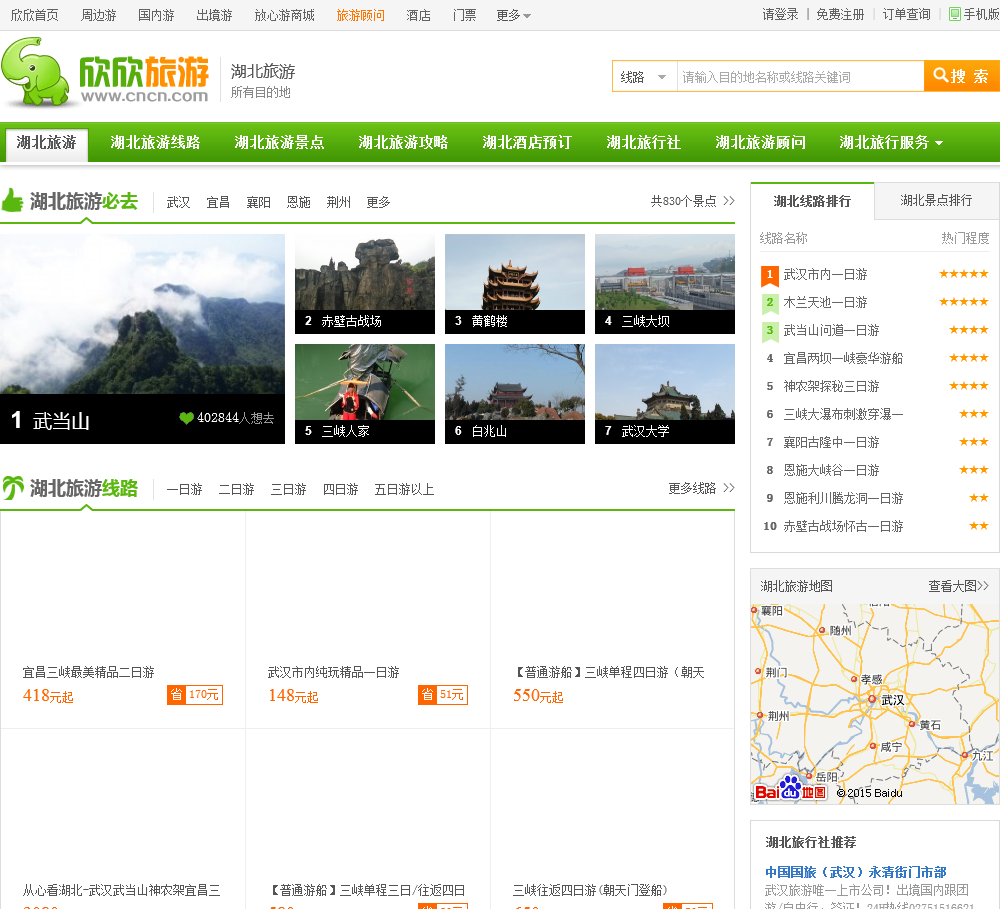Click the green thumbs-up icon beside 湖北旅游必去

13,201
